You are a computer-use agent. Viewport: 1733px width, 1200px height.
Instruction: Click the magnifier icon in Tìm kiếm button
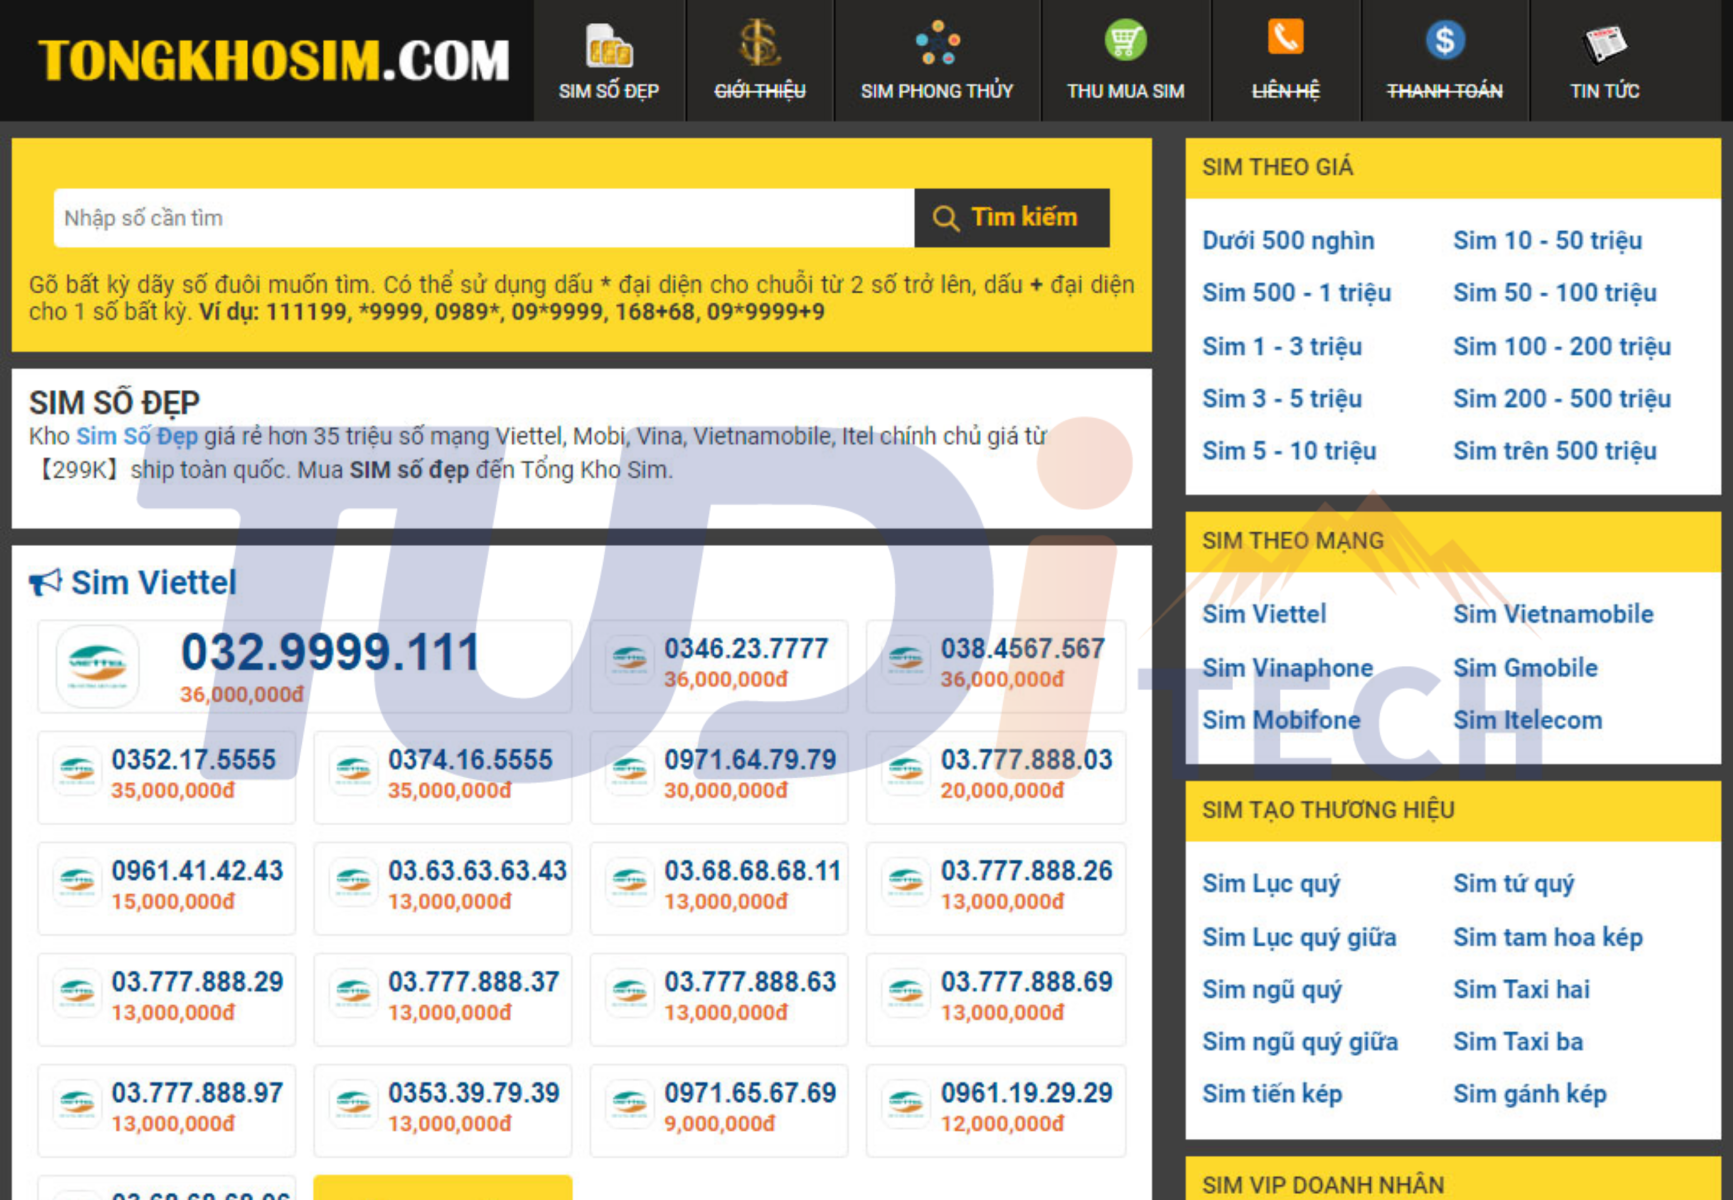(946, 218)
